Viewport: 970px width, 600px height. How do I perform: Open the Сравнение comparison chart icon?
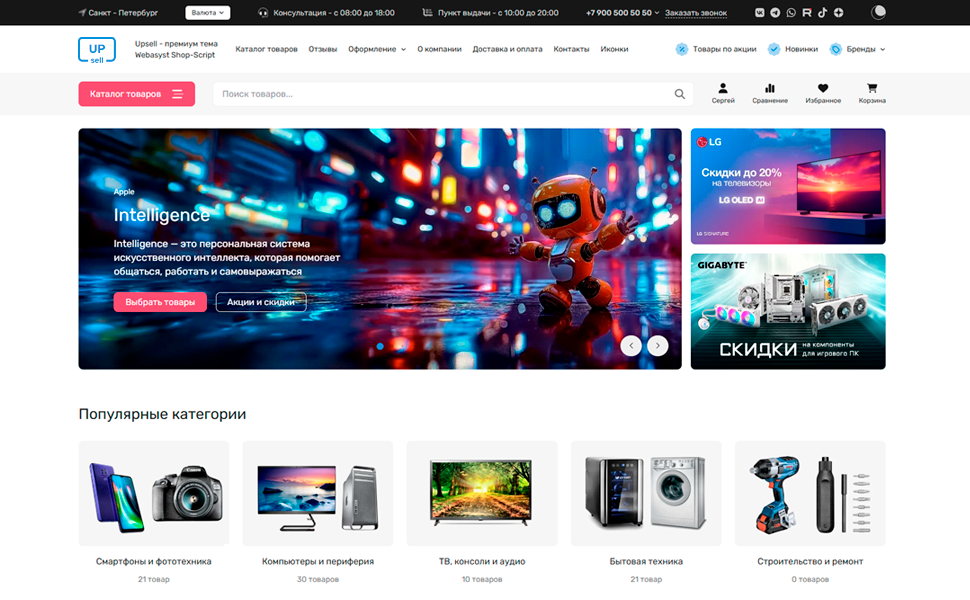point(770,88)
